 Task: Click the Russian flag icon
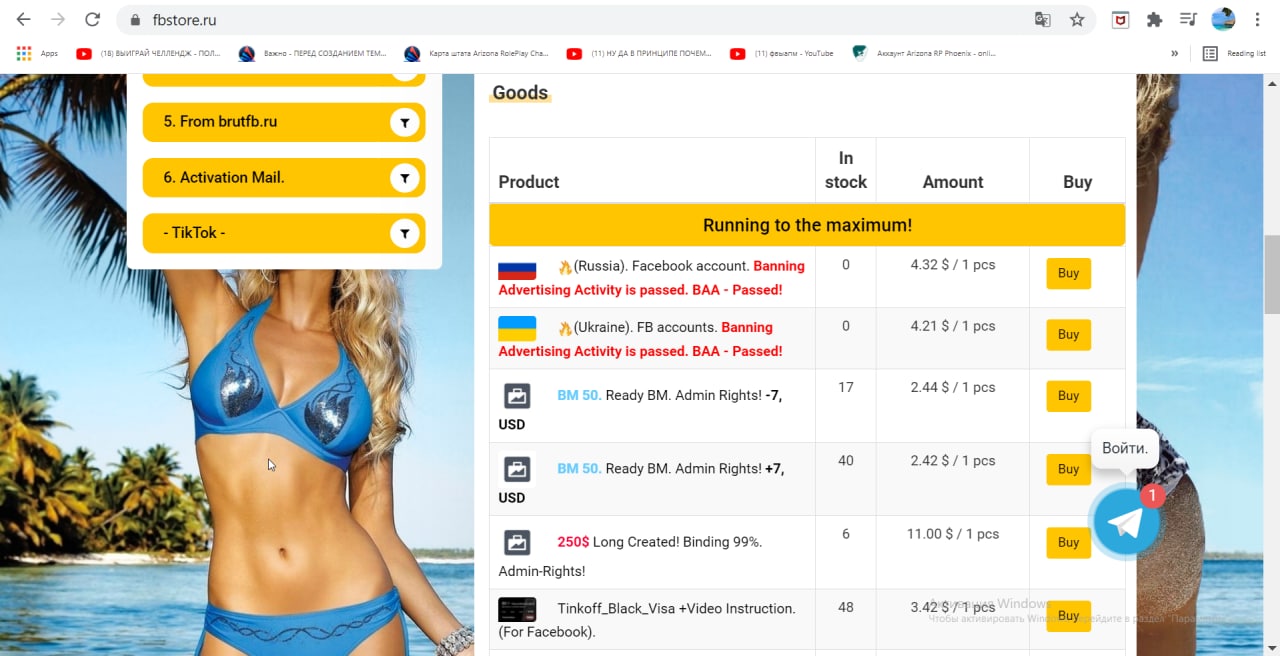pyautogui.click(x=517, y=268)
